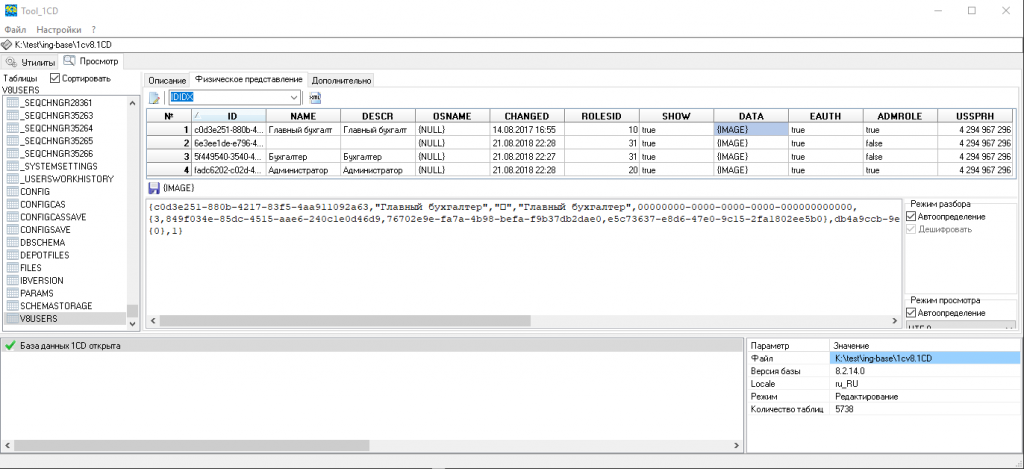The image size is (1024, 469).
Task: Click the CHANGED cell 14.08.2017 16:55
Action: (x=526, y=129)
